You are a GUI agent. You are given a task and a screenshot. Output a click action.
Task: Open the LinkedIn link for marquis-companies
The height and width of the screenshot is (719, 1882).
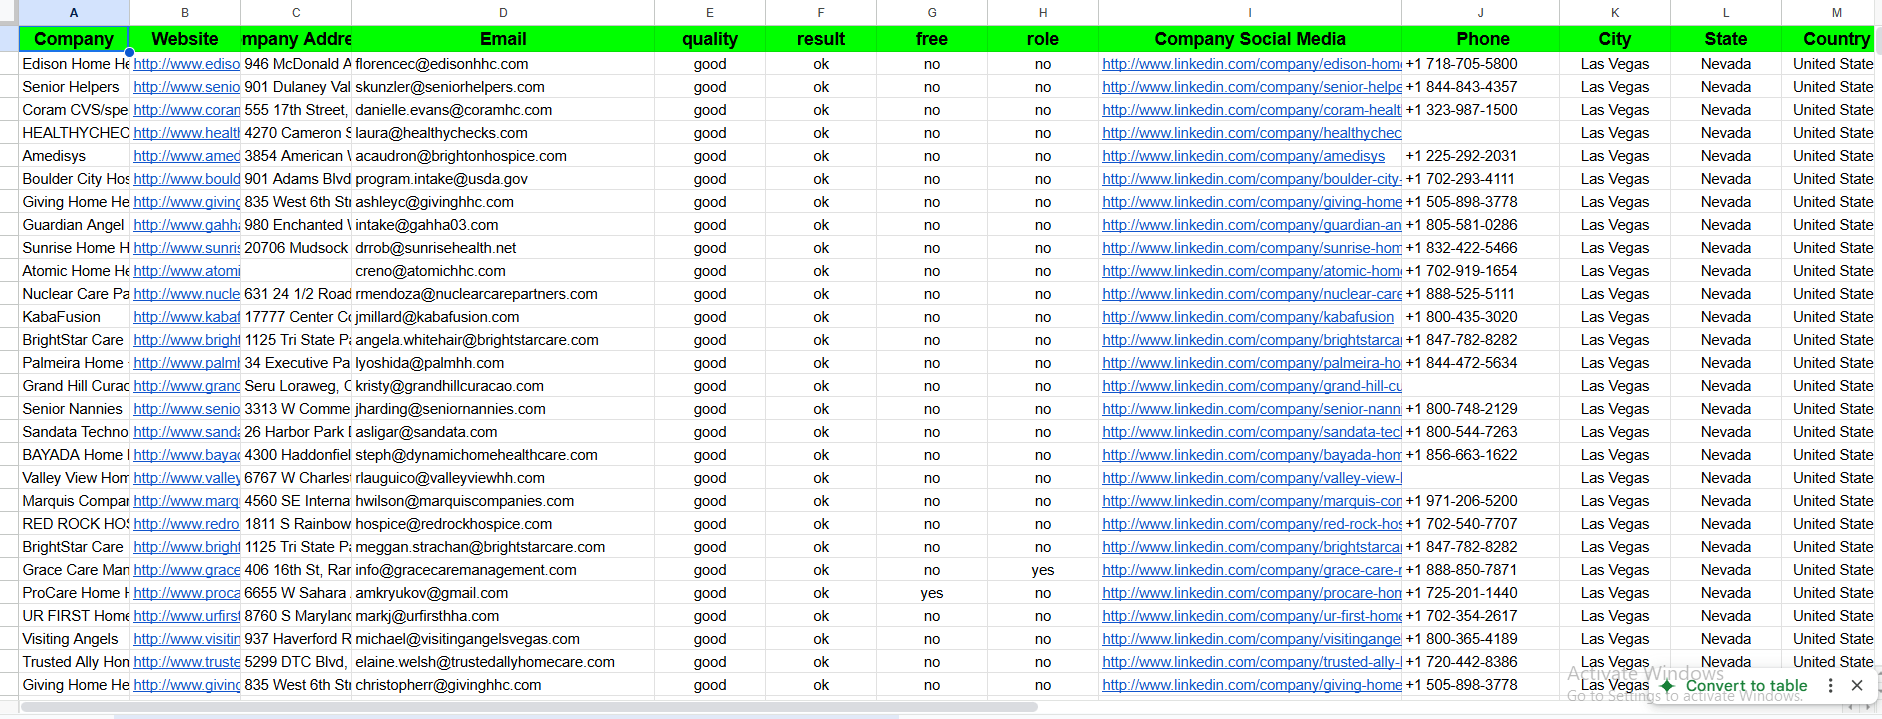1252,501
